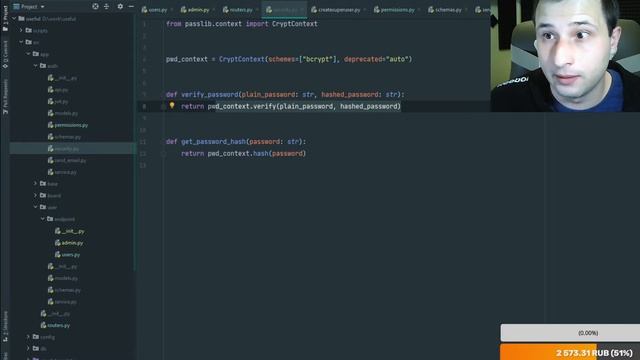Select users.py under the endpoint folder
640x360 pixels.
tap(68, 255)
